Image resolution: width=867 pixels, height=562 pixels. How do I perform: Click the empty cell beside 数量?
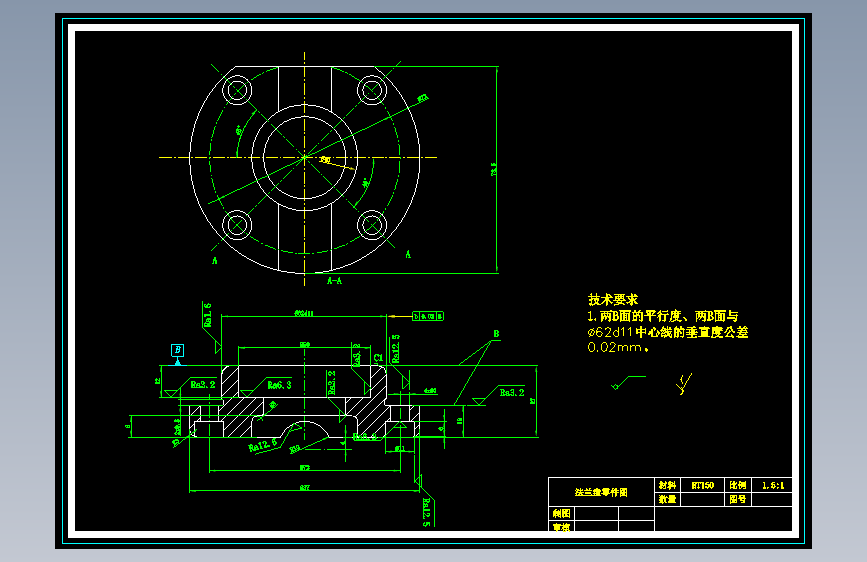(702, 499)
